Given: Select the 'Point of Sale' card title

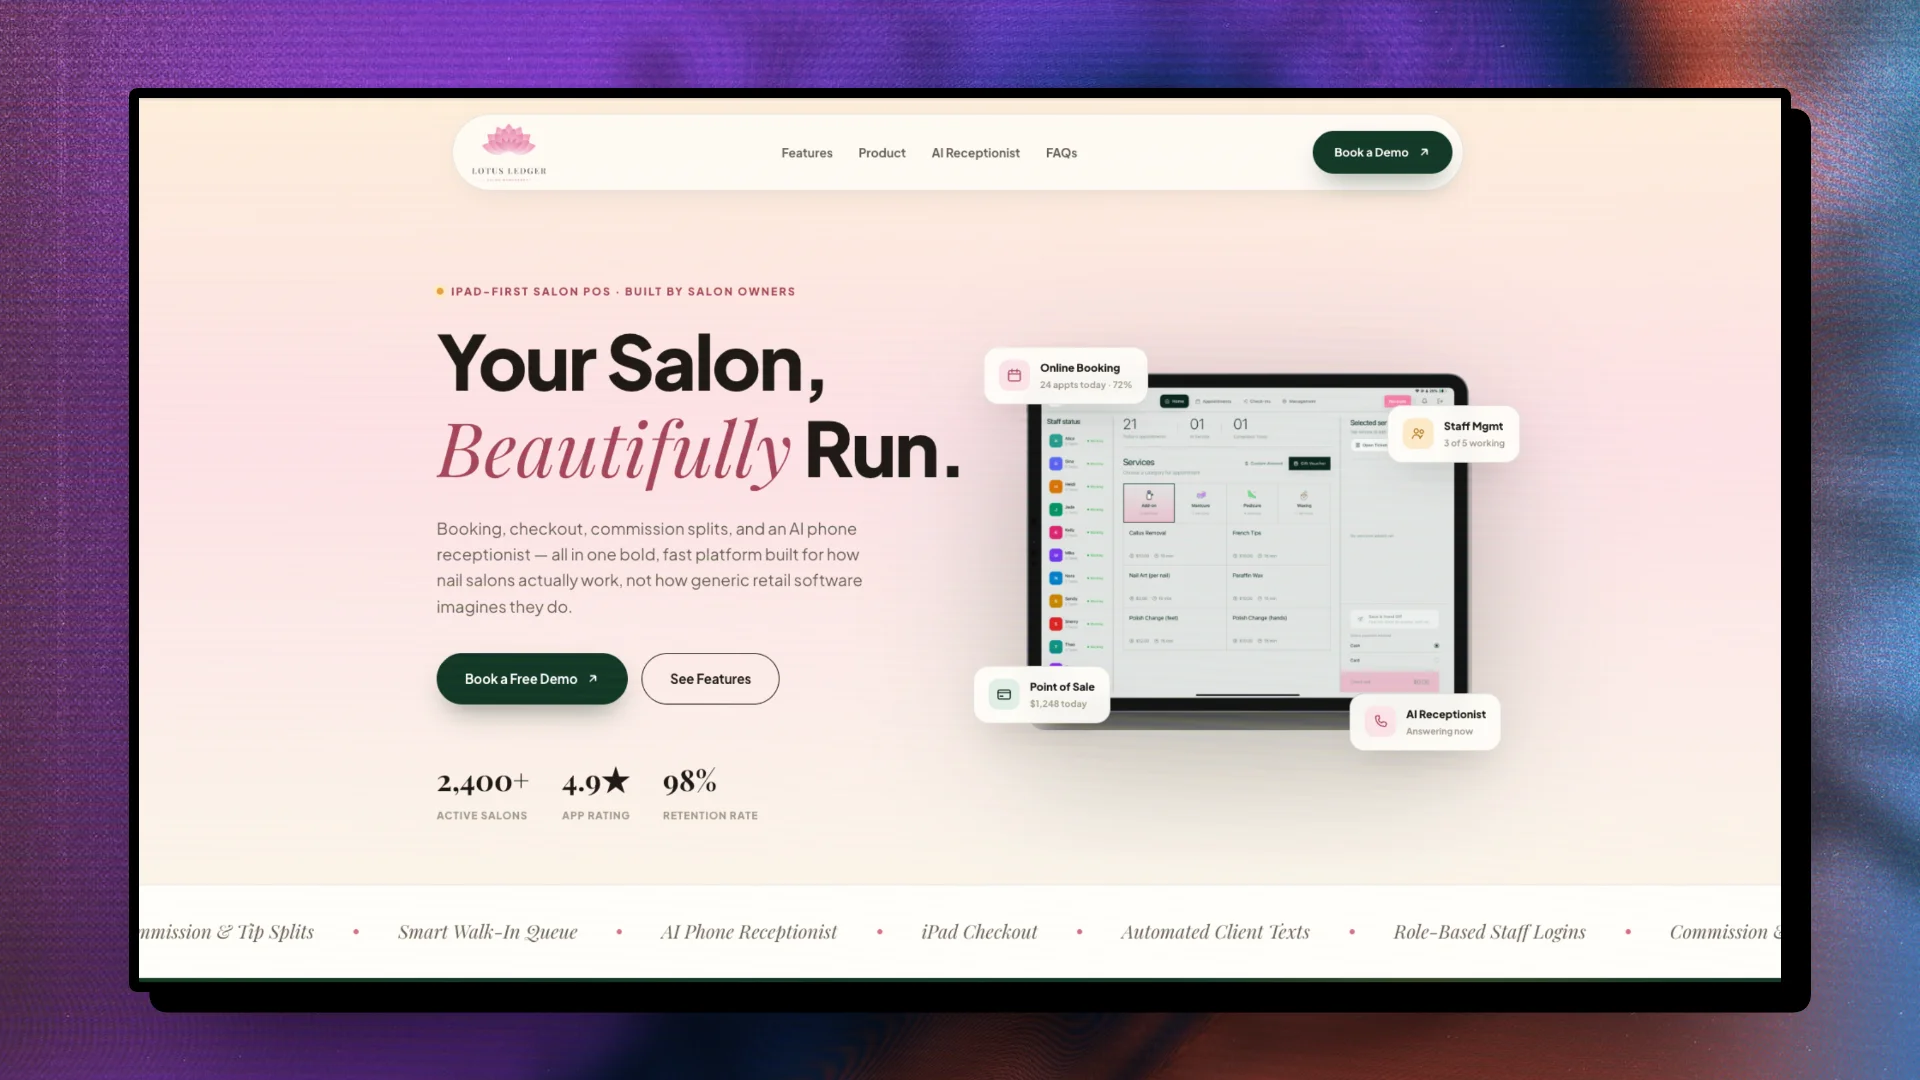Looking at the screenshot, I should (1062, 687).
